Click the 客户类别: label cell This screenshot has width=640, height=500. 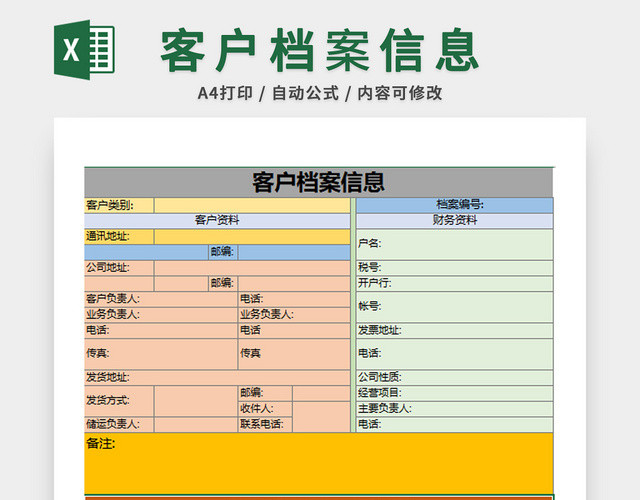[x=119, y=205]
